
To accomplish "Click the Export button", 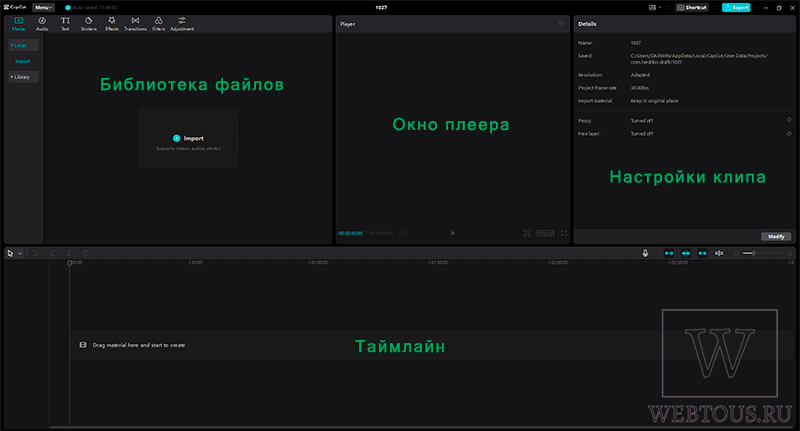I will tap(736, 8).
